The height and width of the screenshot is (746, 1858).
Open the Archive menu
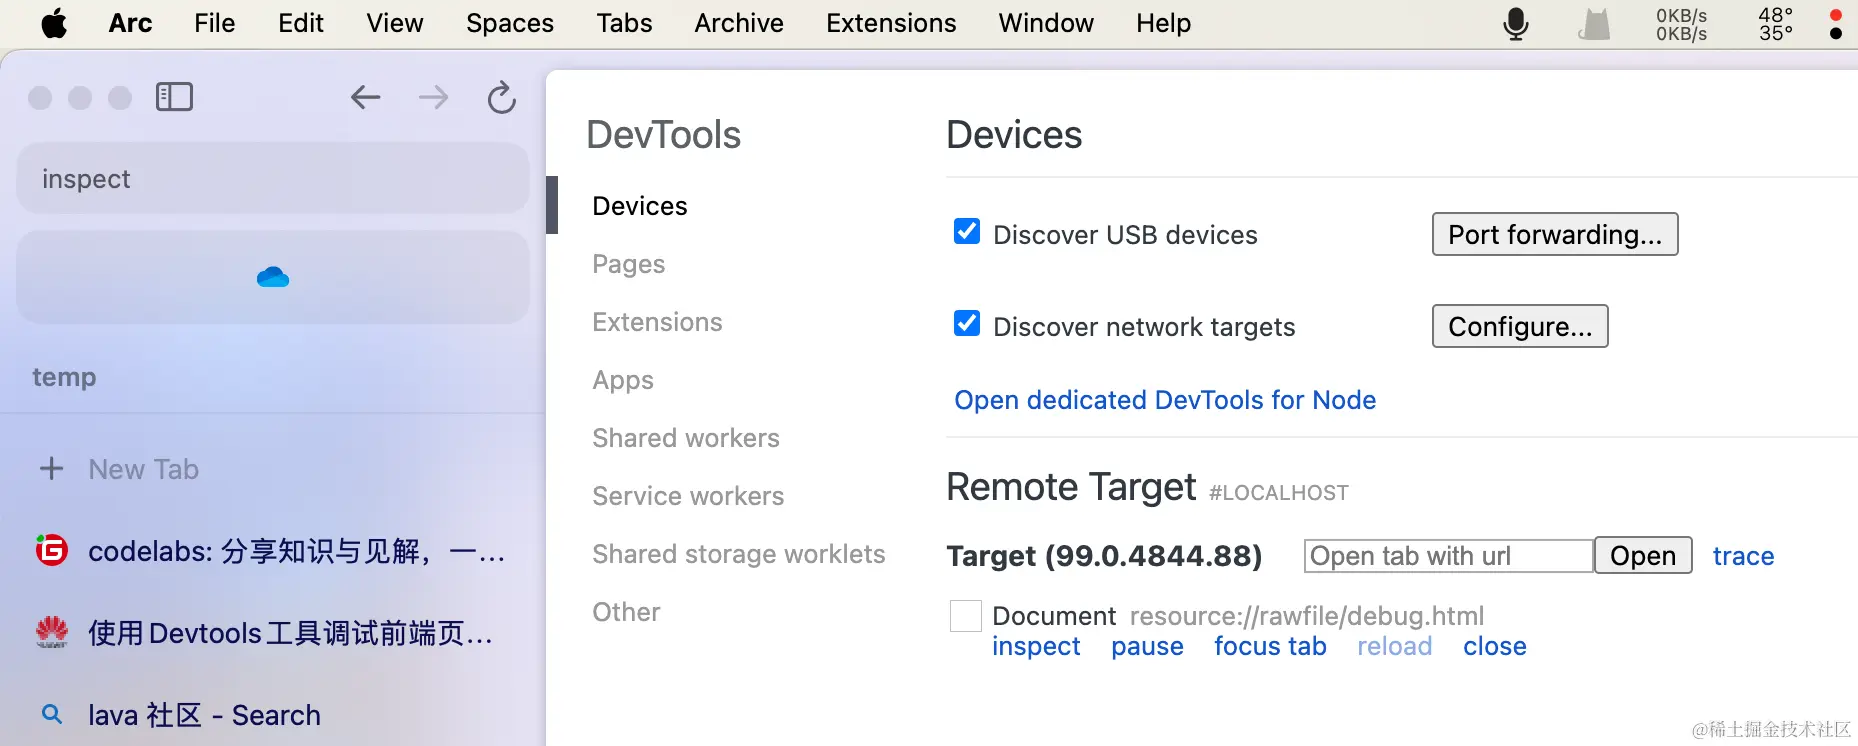pos(738,23)
